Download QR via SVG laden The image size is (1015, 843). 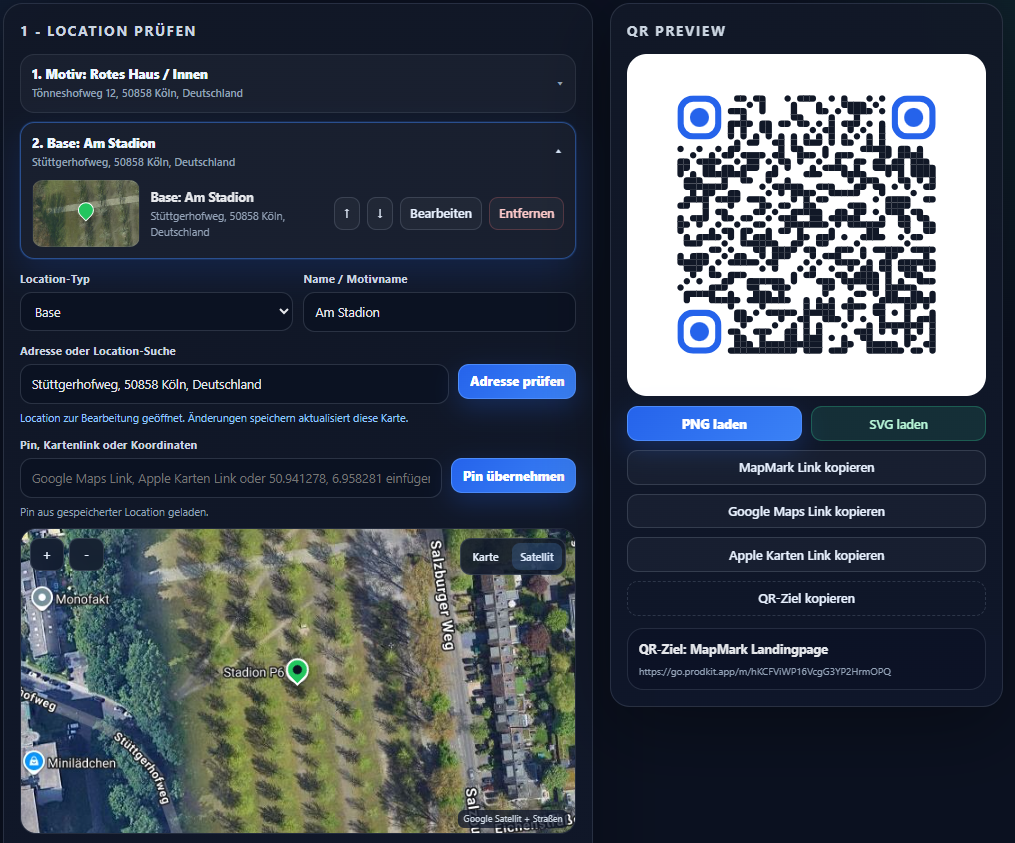[898, 424]
